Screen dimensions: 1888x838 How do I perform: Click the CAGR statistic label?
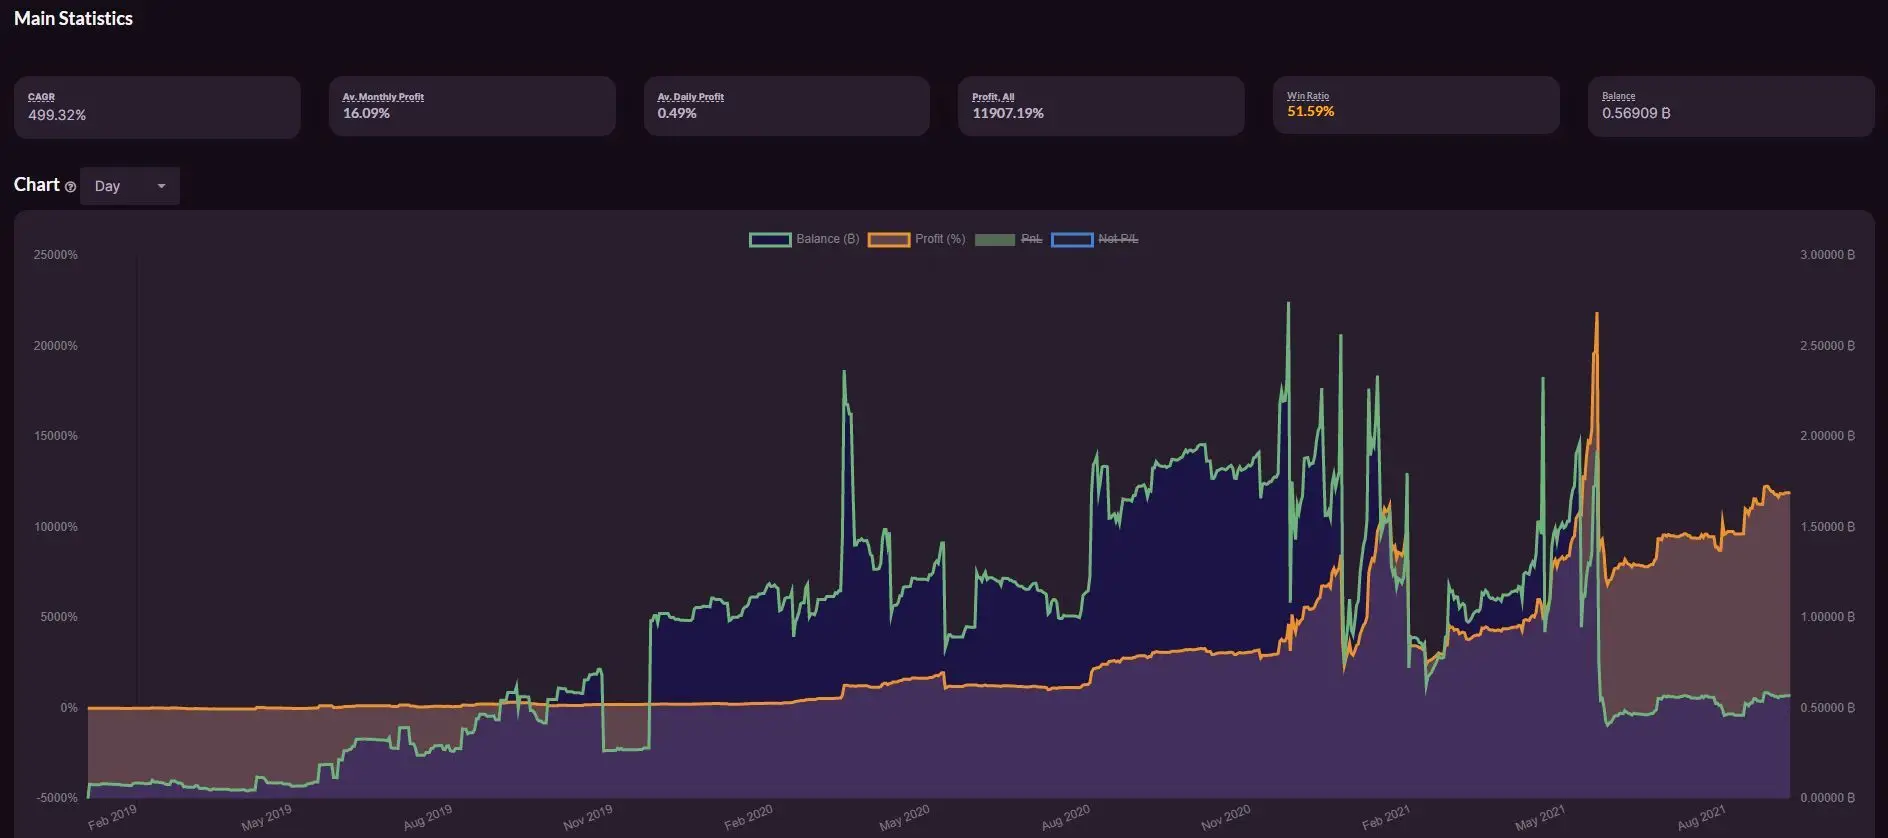[41, 97]
